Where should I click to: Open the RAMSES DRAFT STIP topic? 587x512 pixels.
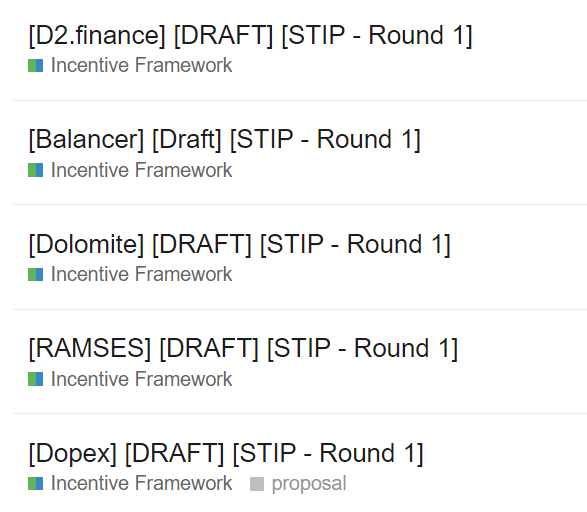tap(243, 348)
